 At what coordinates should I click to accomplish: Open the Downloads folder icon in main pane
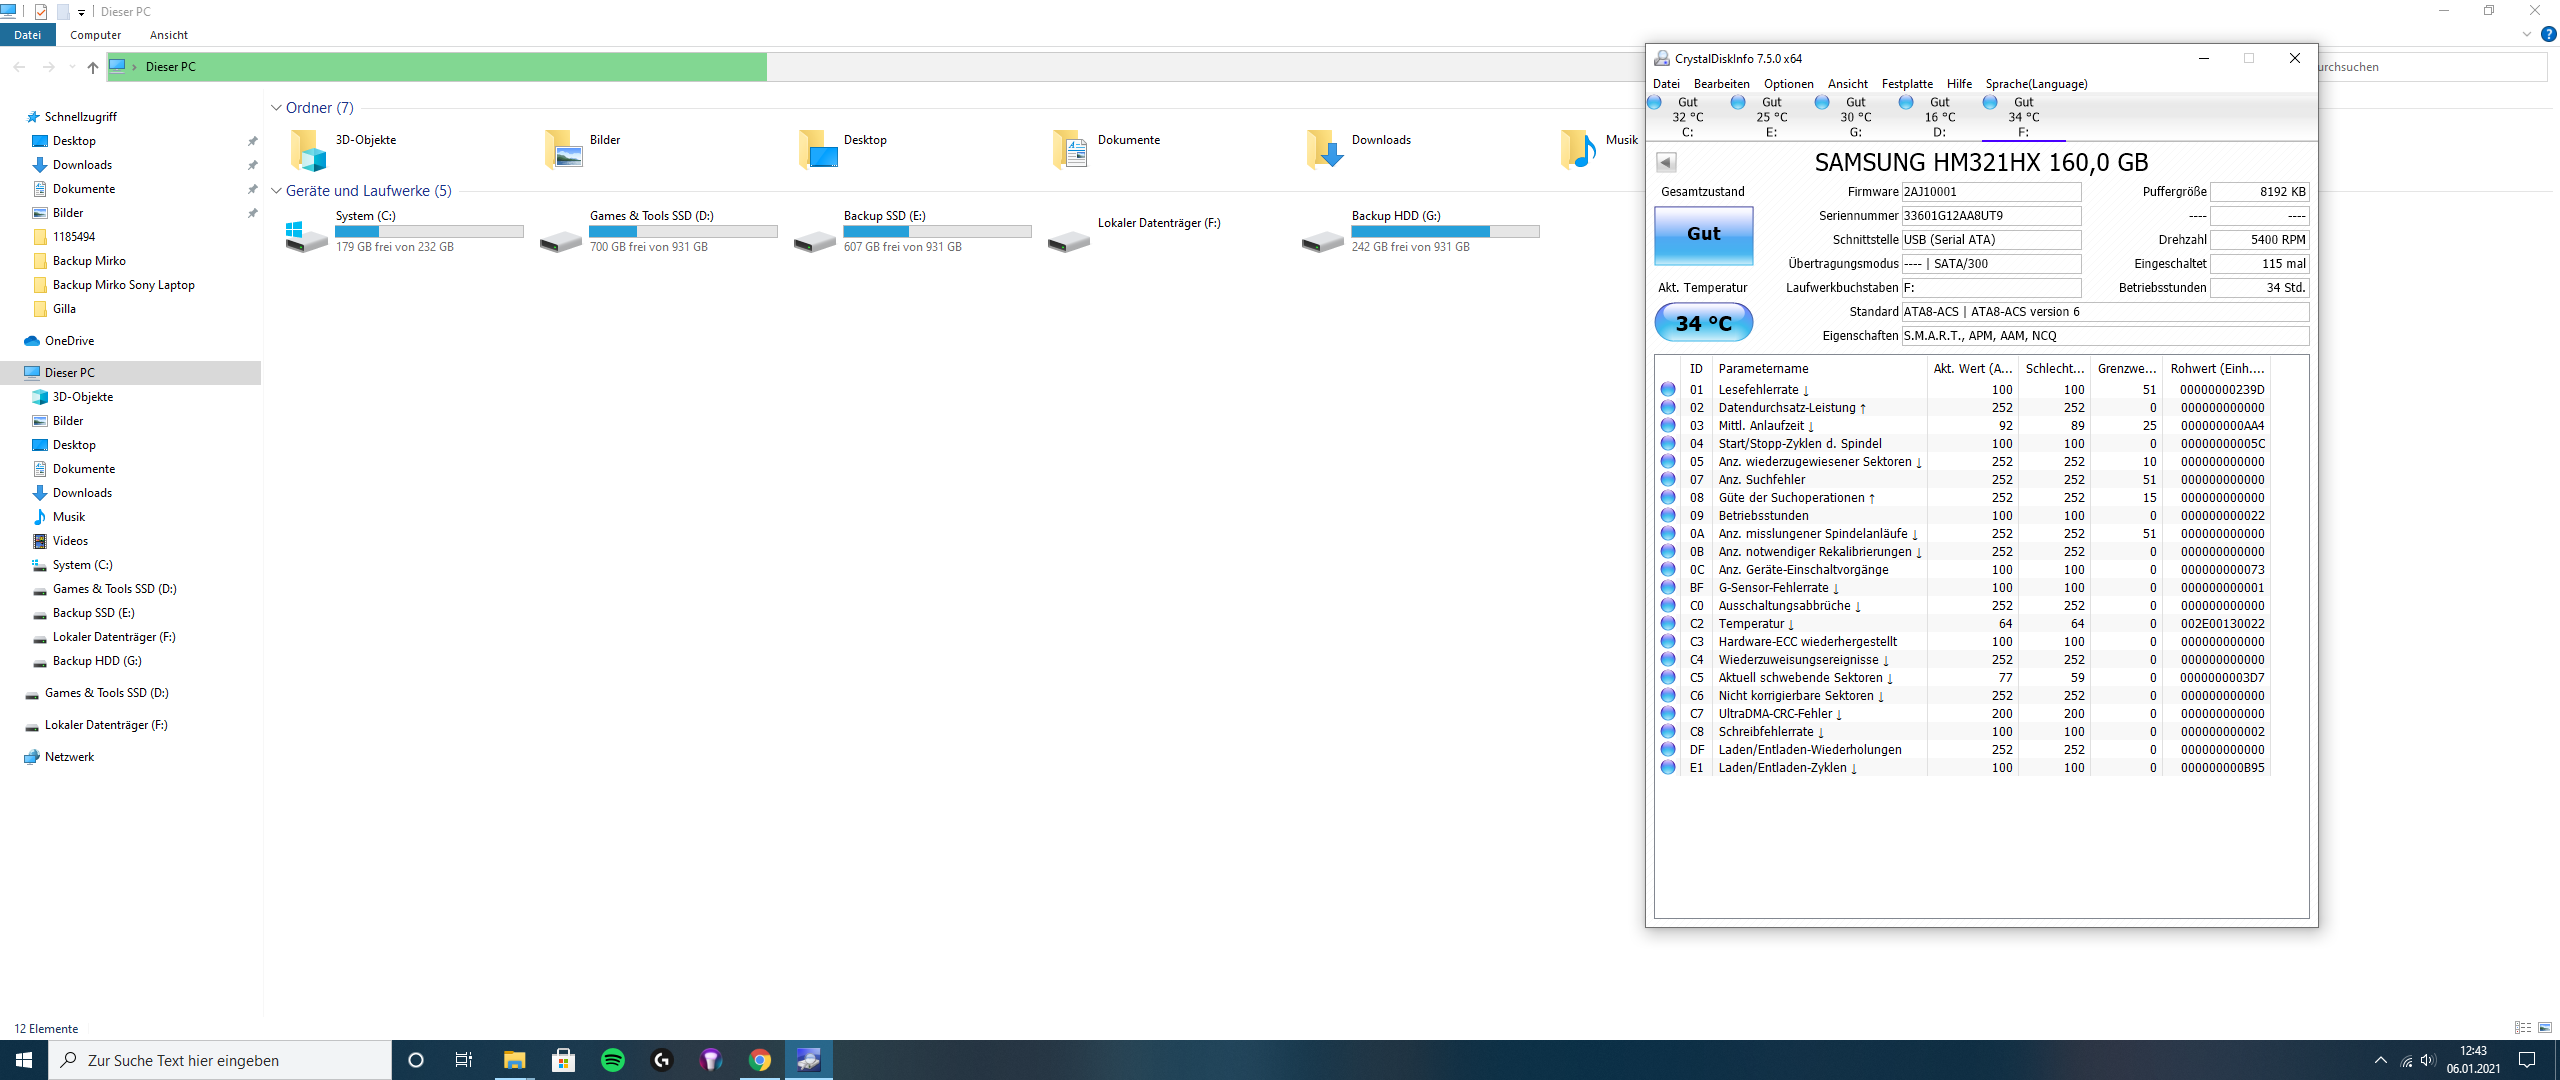click(x=1325, y=150)
